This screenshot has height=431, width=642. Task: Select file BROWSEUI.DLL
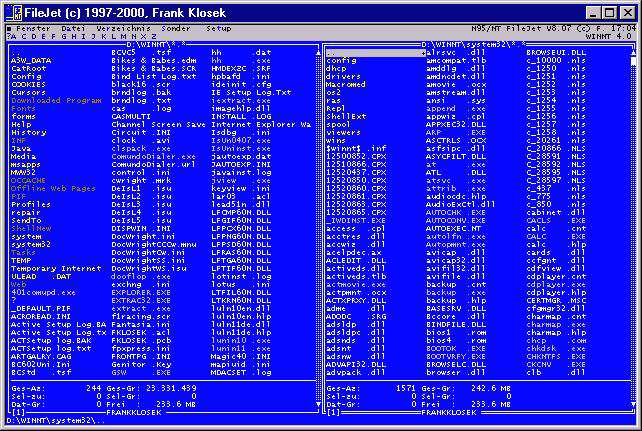(x=556, y=53)
